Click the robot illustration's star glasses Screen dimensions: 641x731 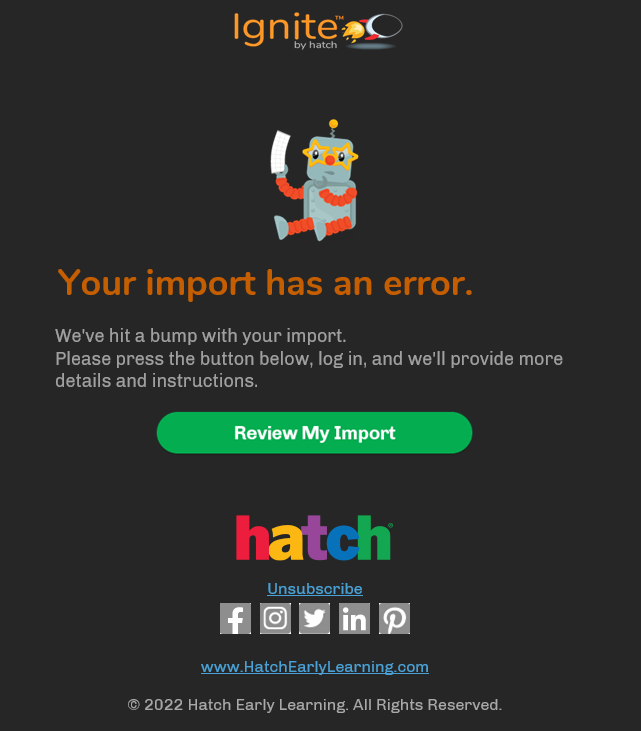click(x=331, y=154)
